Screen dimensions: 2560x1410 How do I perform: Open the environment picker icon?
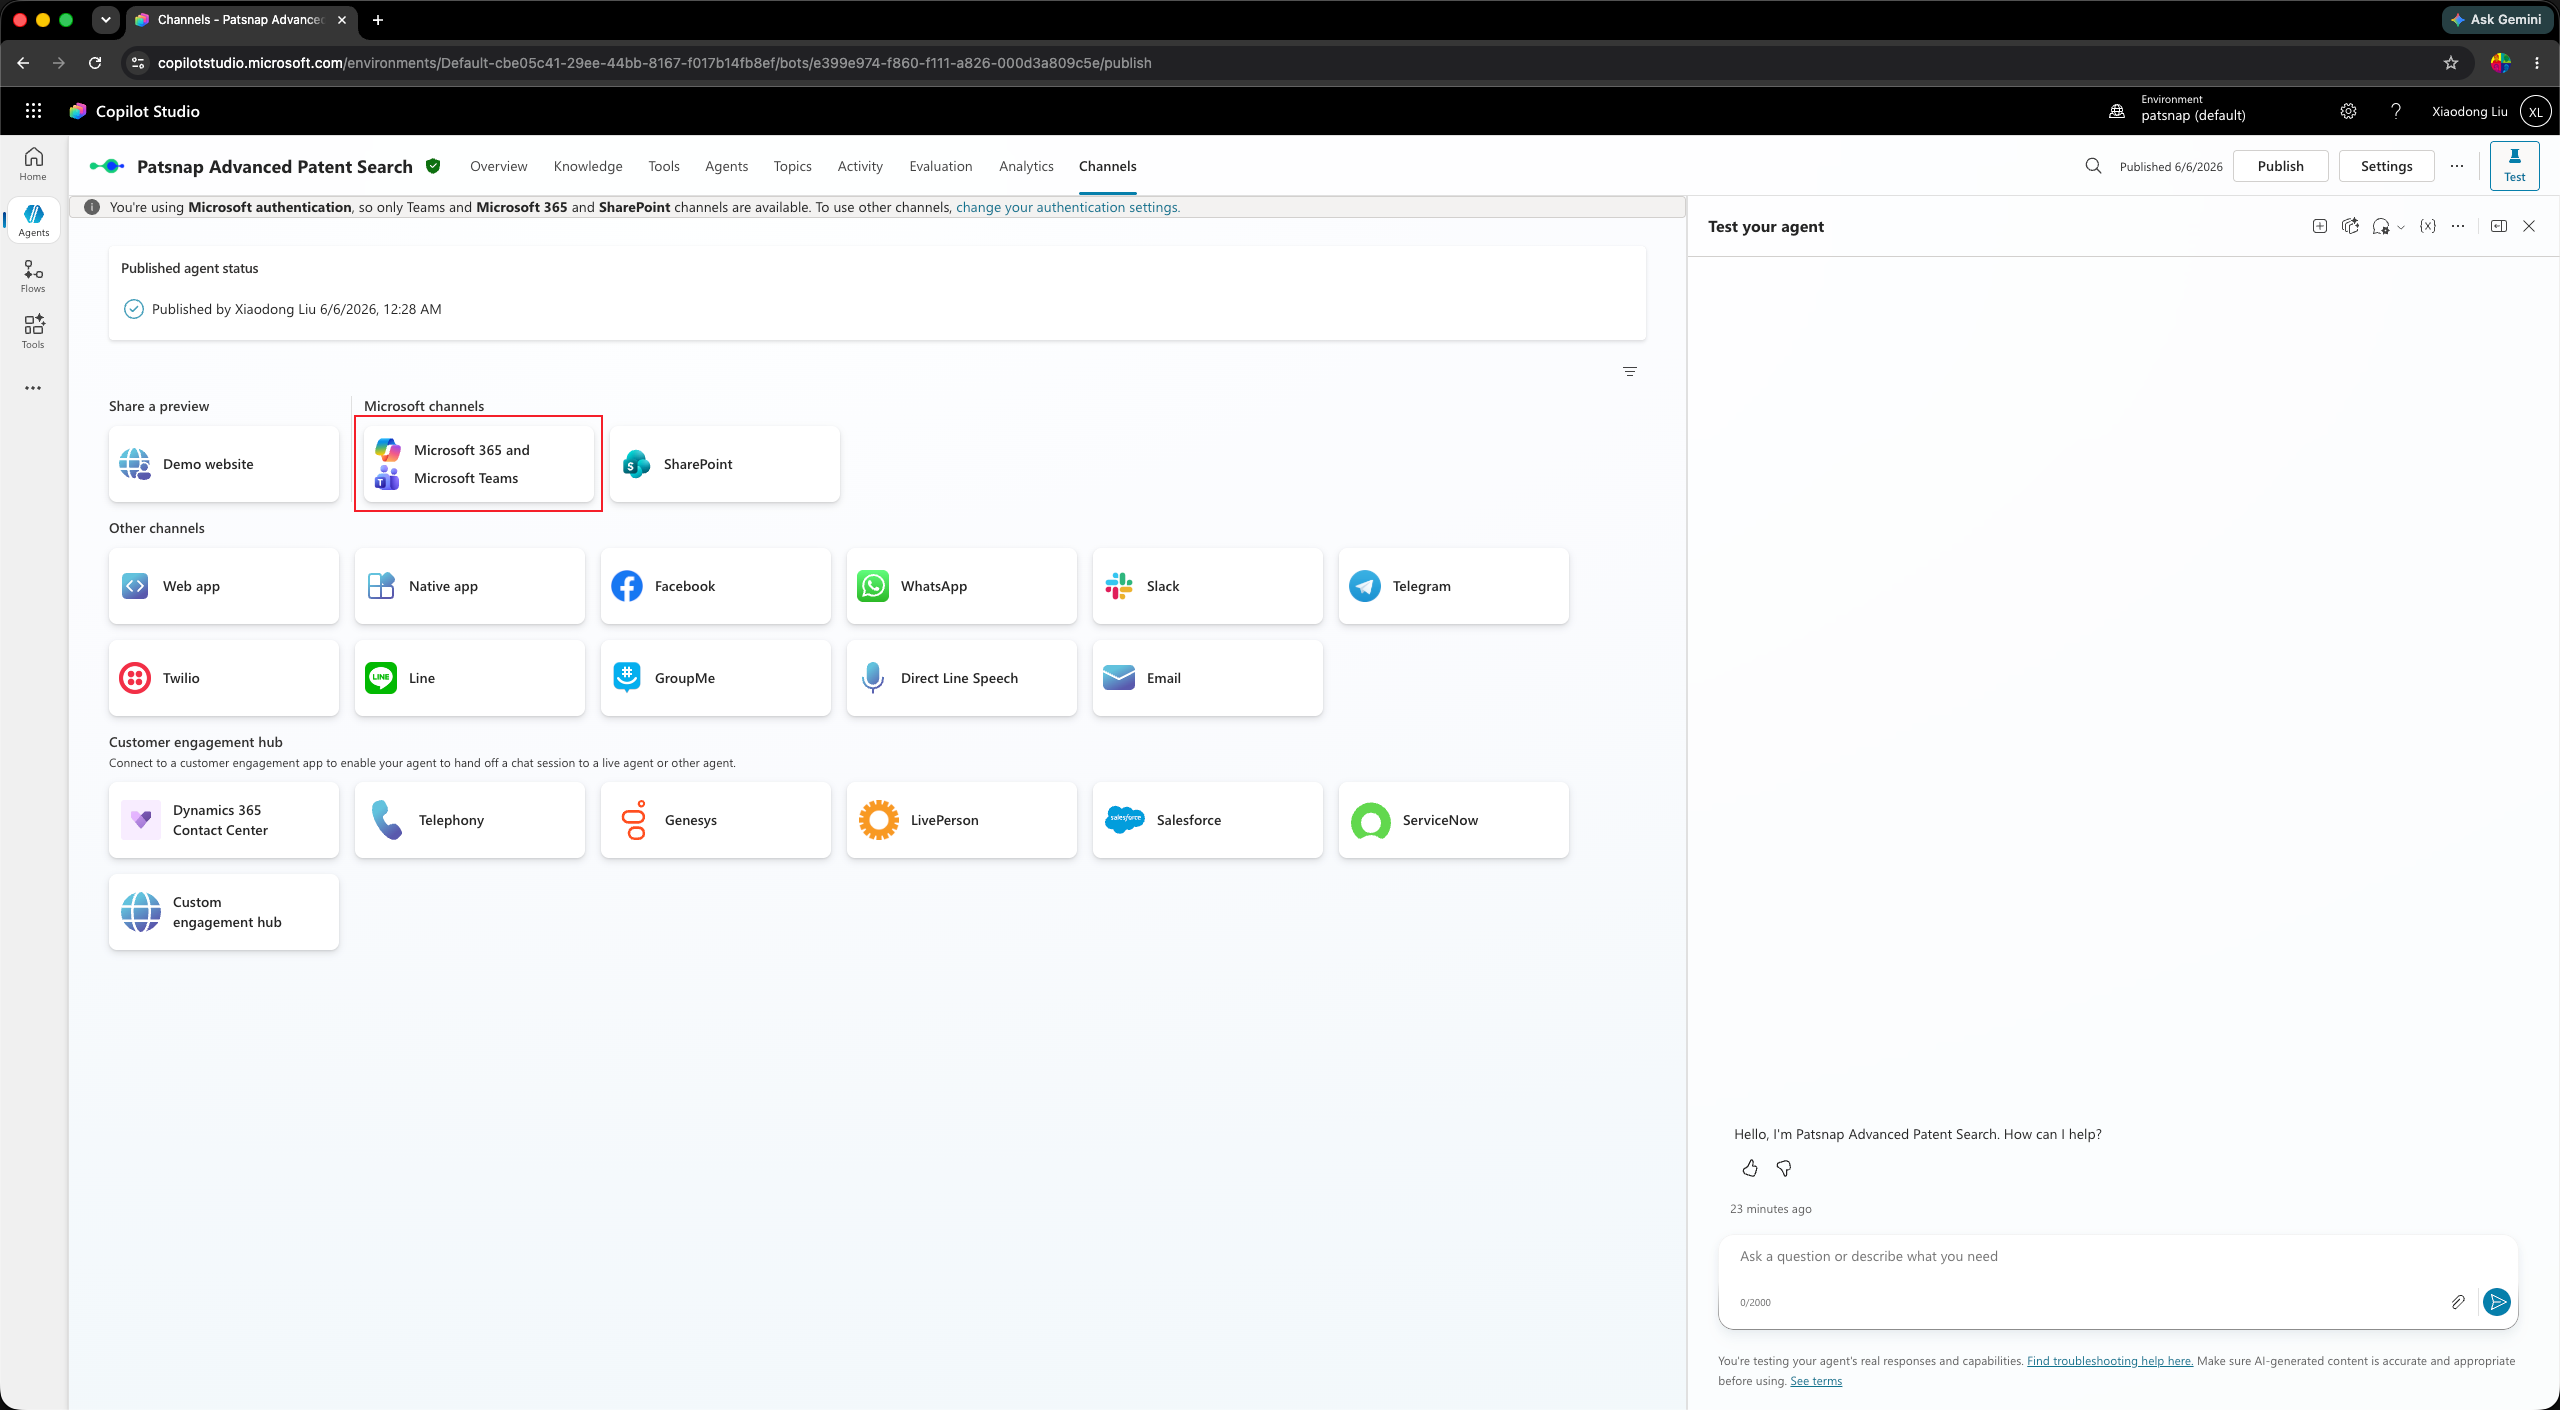click(x=2117, y=111)
